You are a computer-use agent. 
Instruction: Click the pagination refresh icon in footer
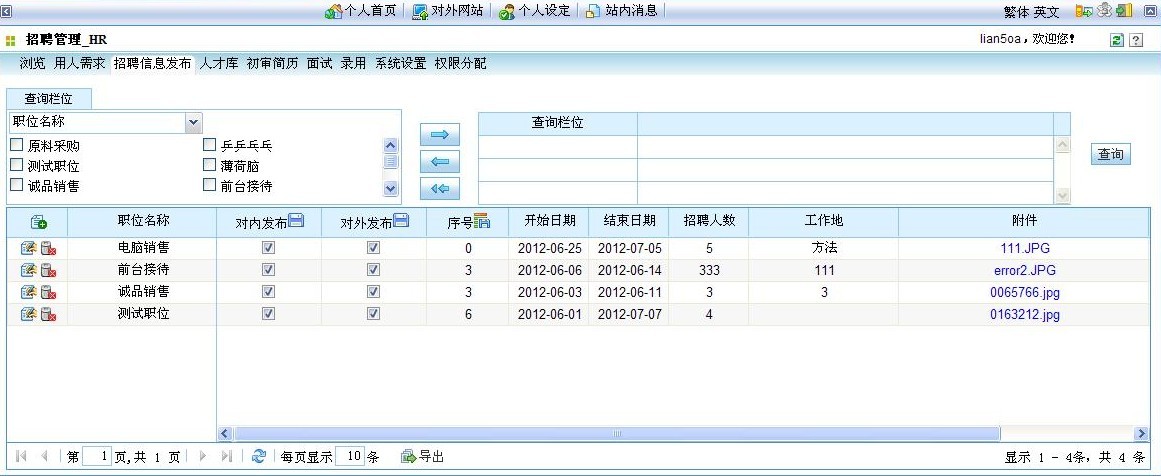pos(259,456)
